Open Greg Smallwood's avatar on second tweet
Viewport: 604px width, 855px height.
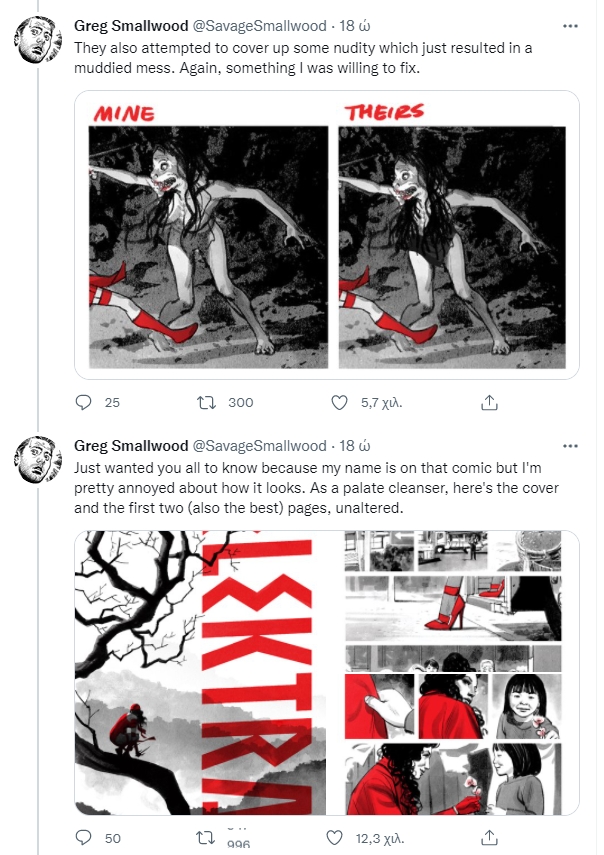pos(37,461)
